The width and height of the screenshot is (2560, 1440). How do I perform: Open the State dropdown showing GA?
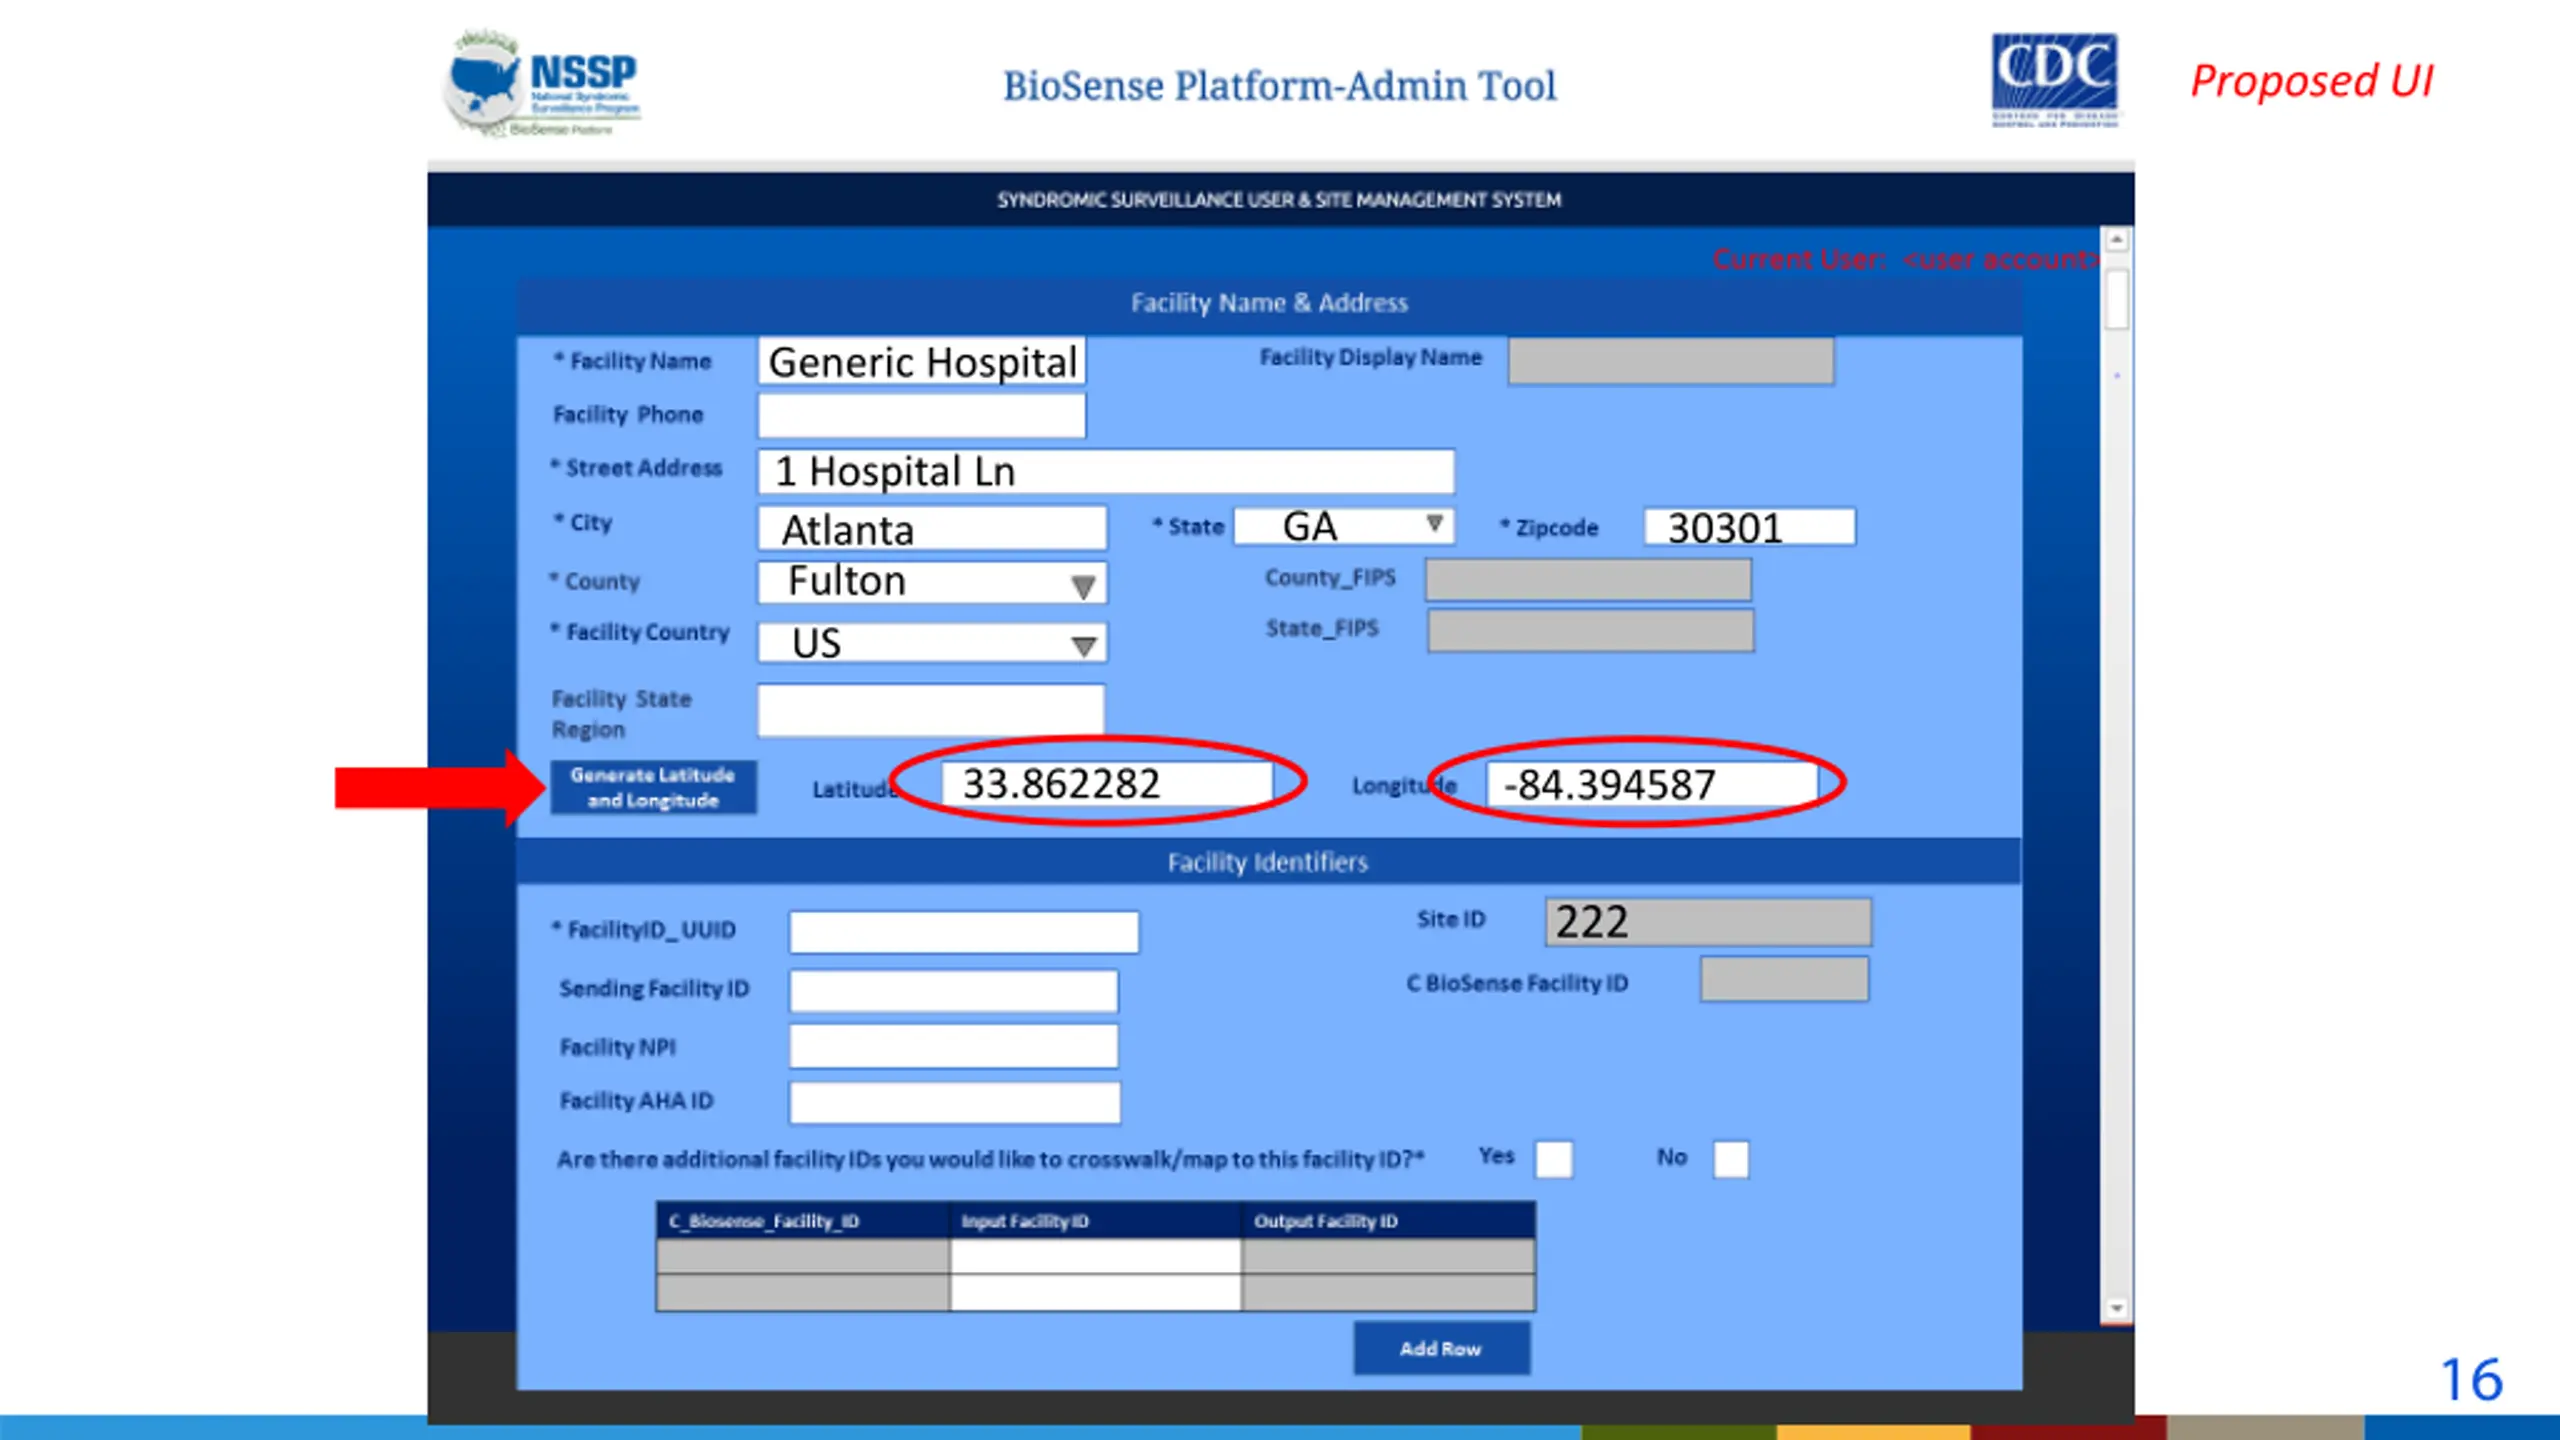(x=1434, y=524)
